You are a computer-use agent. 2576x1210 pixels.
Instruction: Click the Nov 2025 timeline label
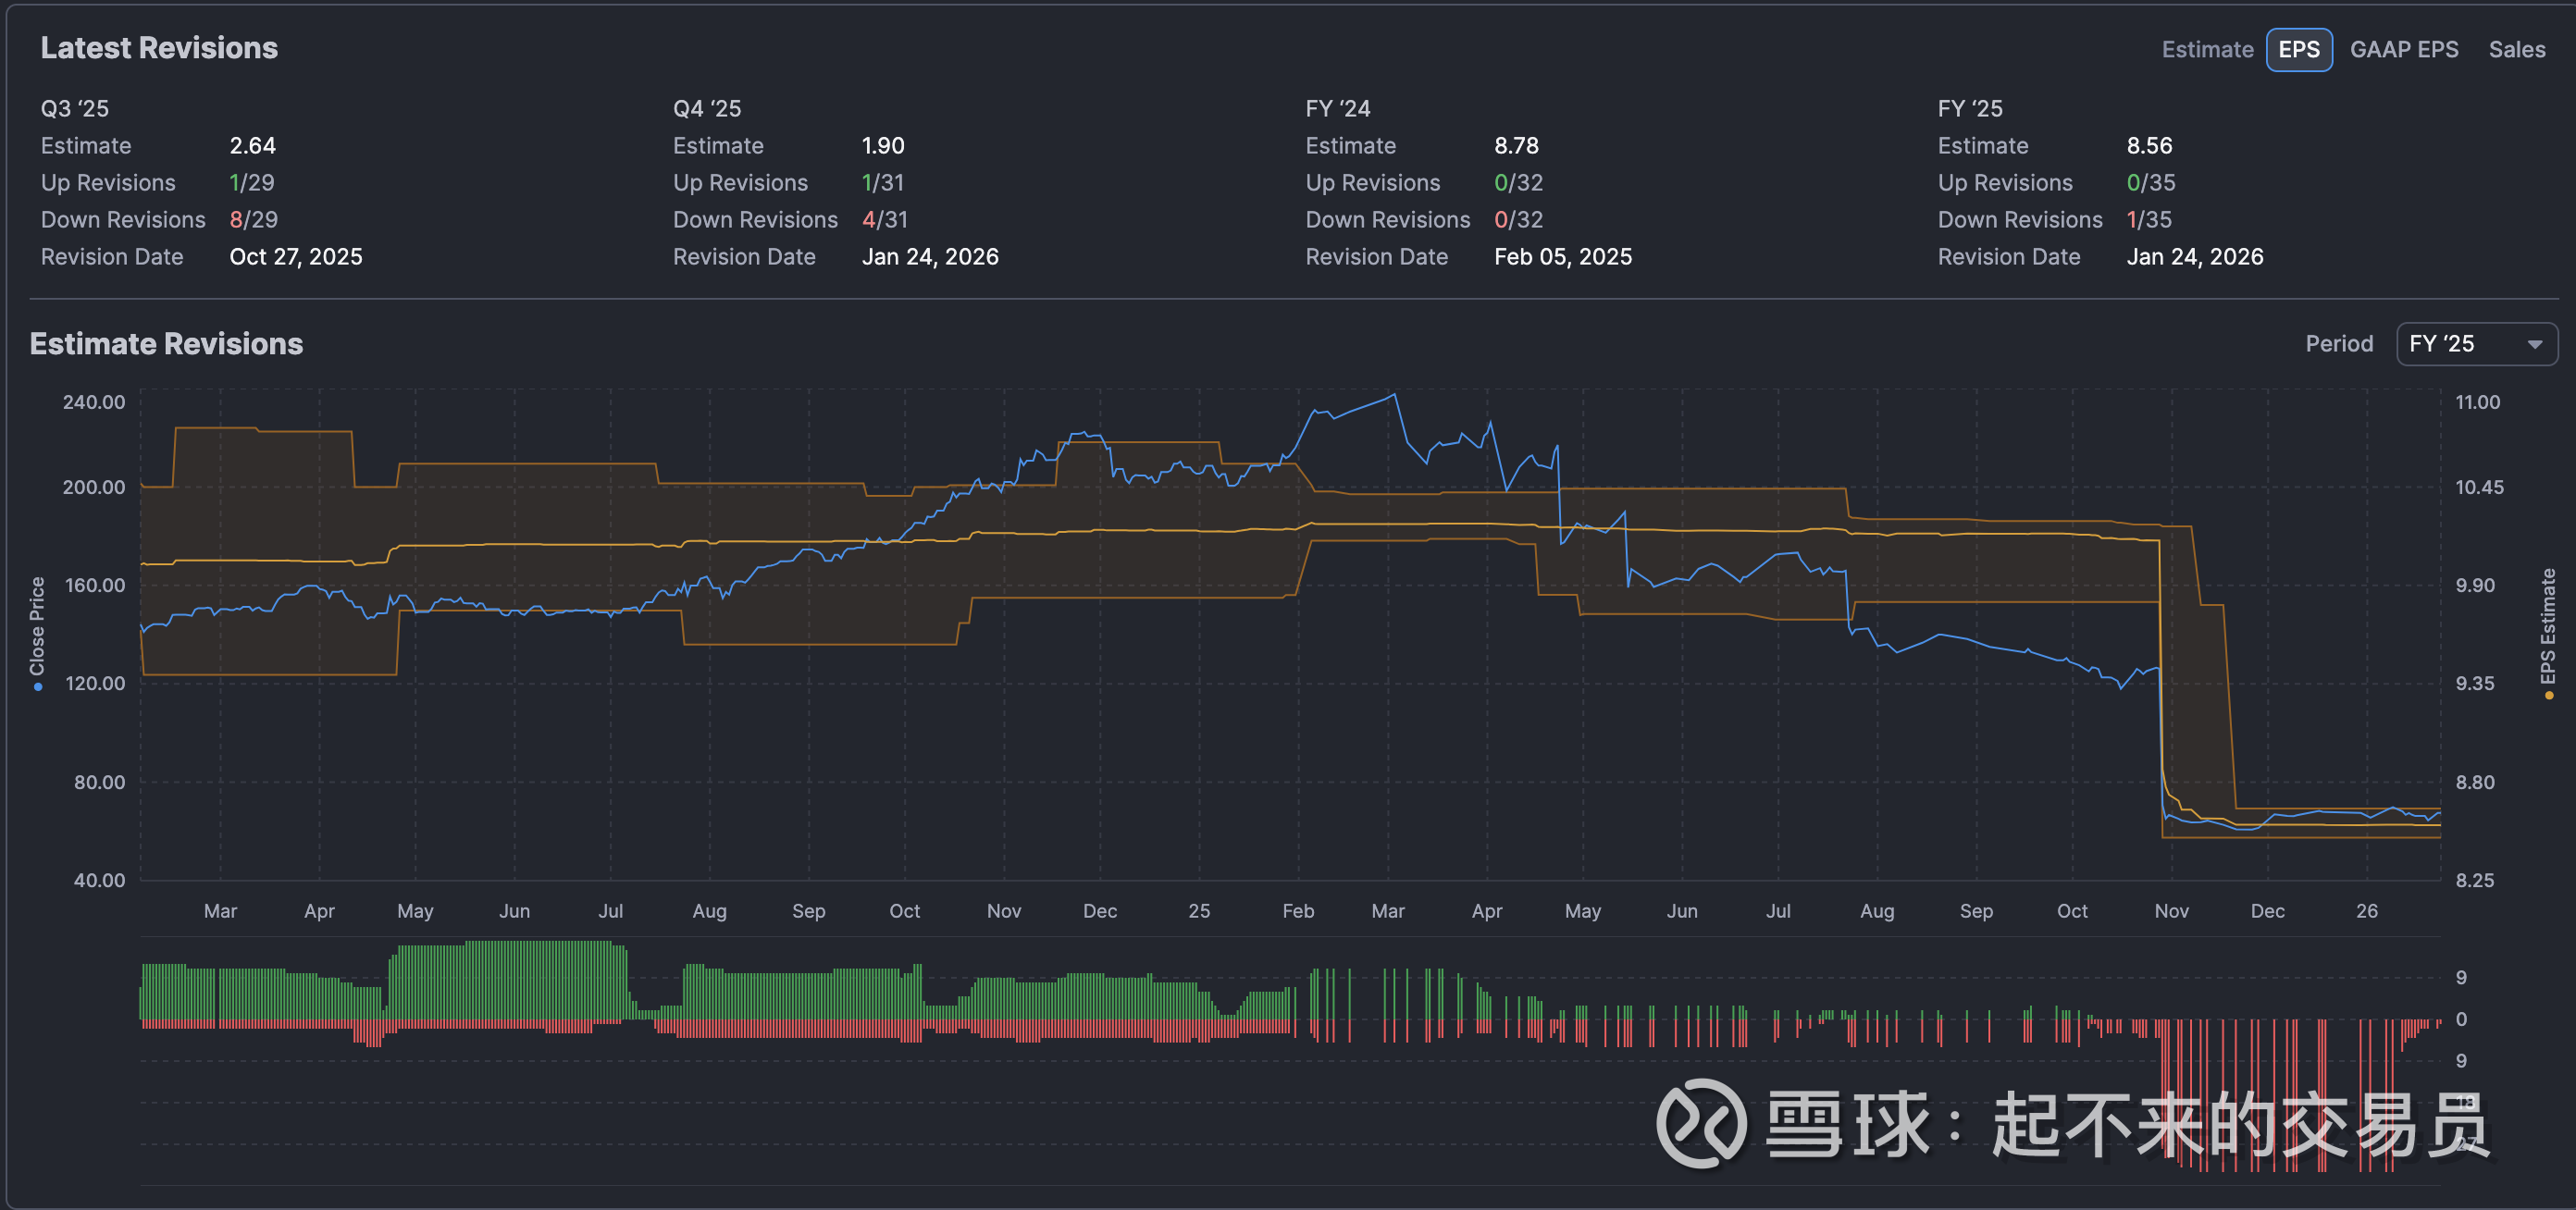point(2171,911)
